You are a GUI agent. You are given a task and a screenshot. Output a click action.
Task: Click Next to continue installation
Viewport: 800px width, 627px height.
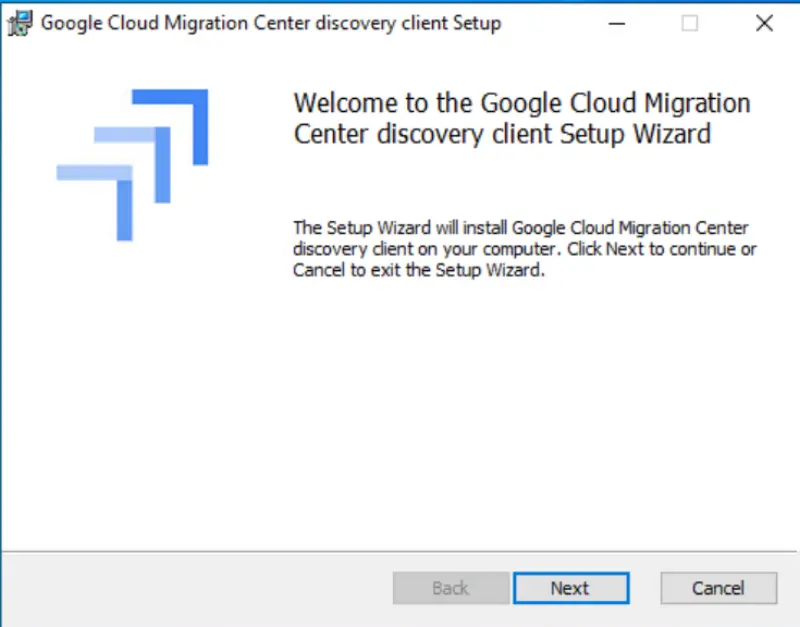571,588
